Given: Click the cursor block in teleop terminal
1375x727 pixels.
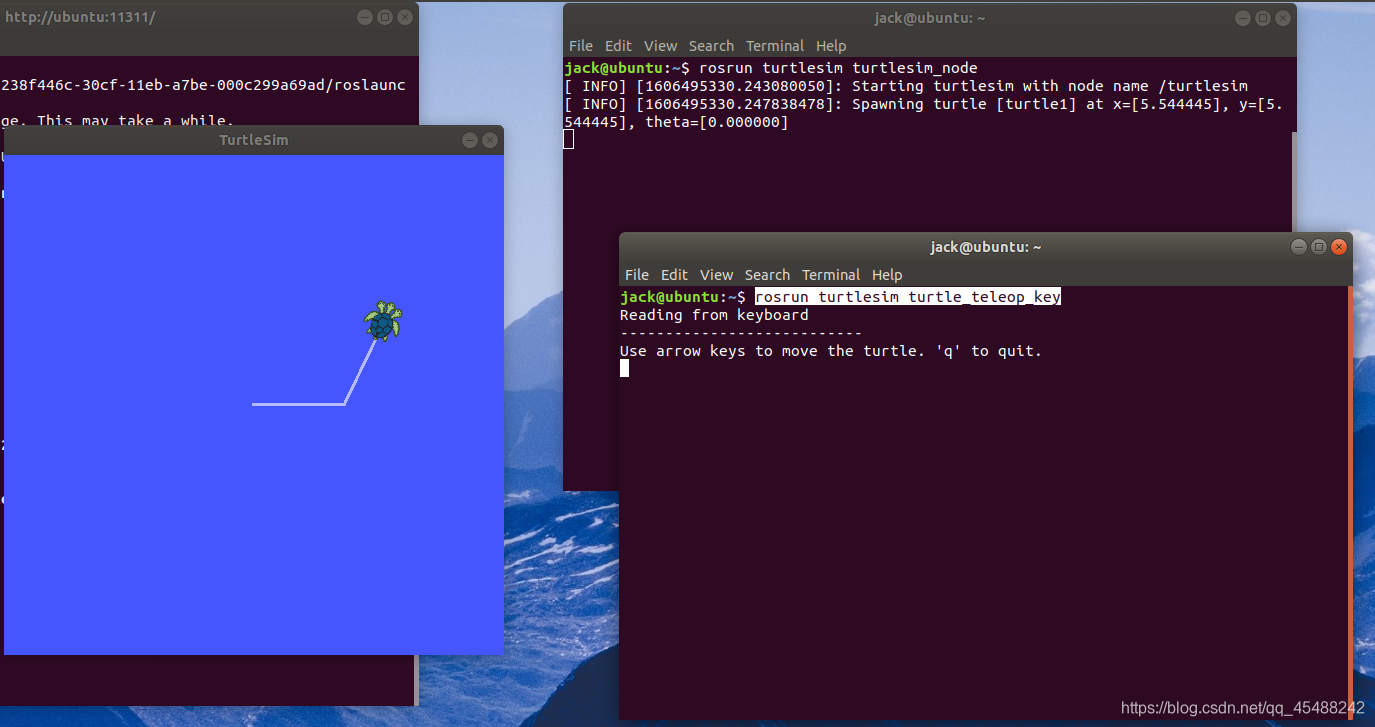Looking at the screenshot, I should coord(625,368).
